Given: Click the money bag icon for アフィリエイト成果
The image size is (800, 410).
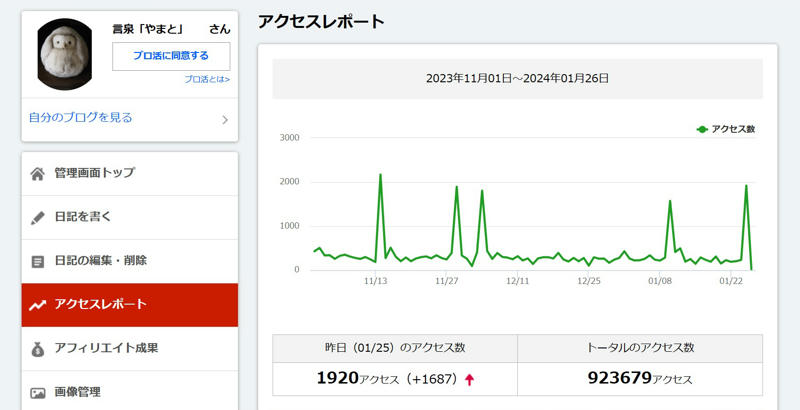Looking at the screenshot, I should pyautogui.click(x=38, y=349).
